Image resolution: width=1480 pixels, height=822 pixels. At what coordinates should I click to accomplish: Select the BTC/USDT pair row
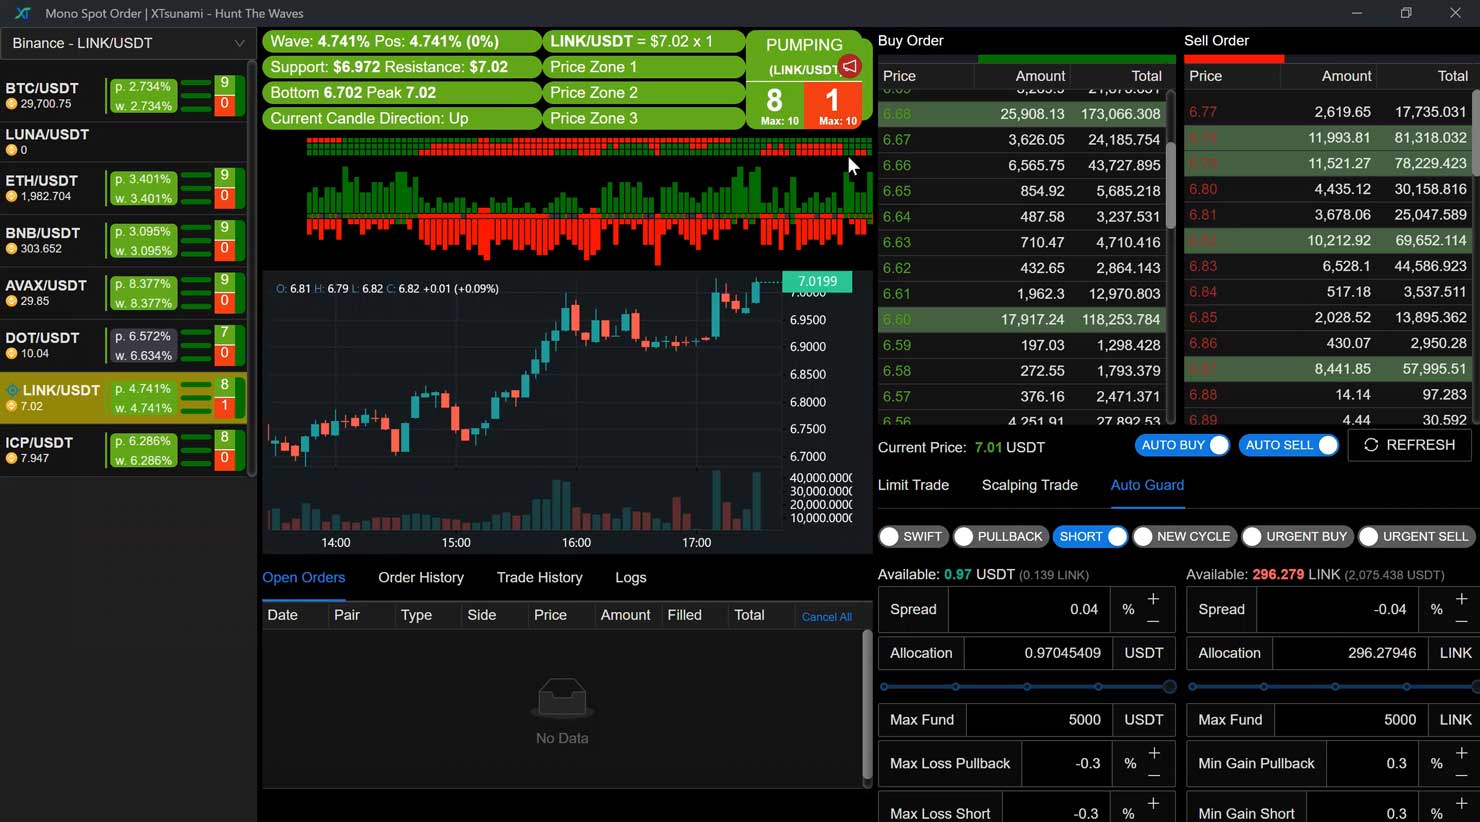(x=123, y=95)
